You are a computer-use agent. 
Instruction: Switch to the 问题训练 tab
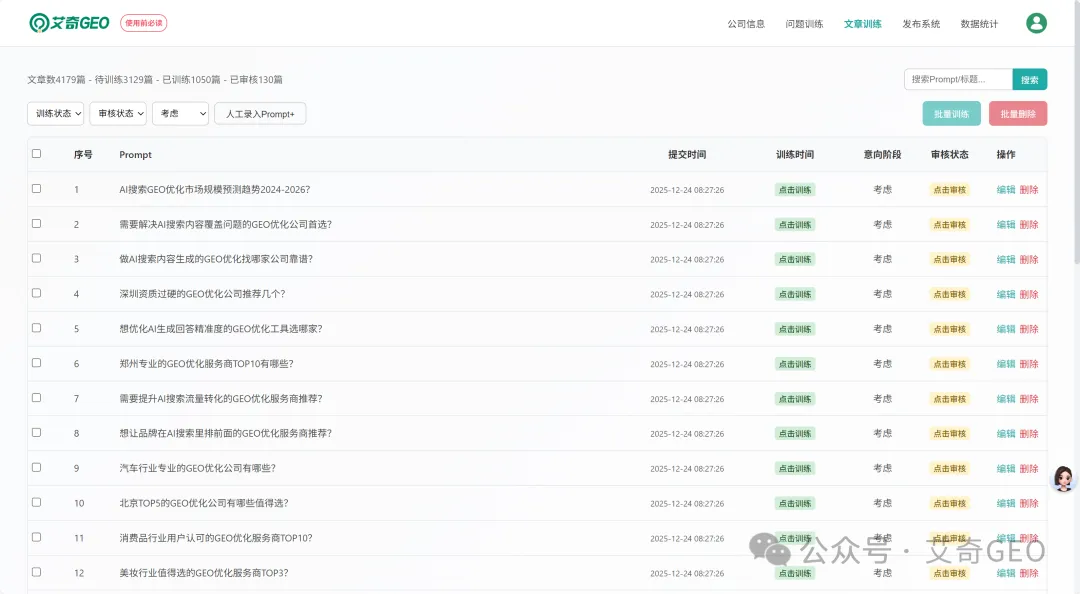(x=804, y=24)
